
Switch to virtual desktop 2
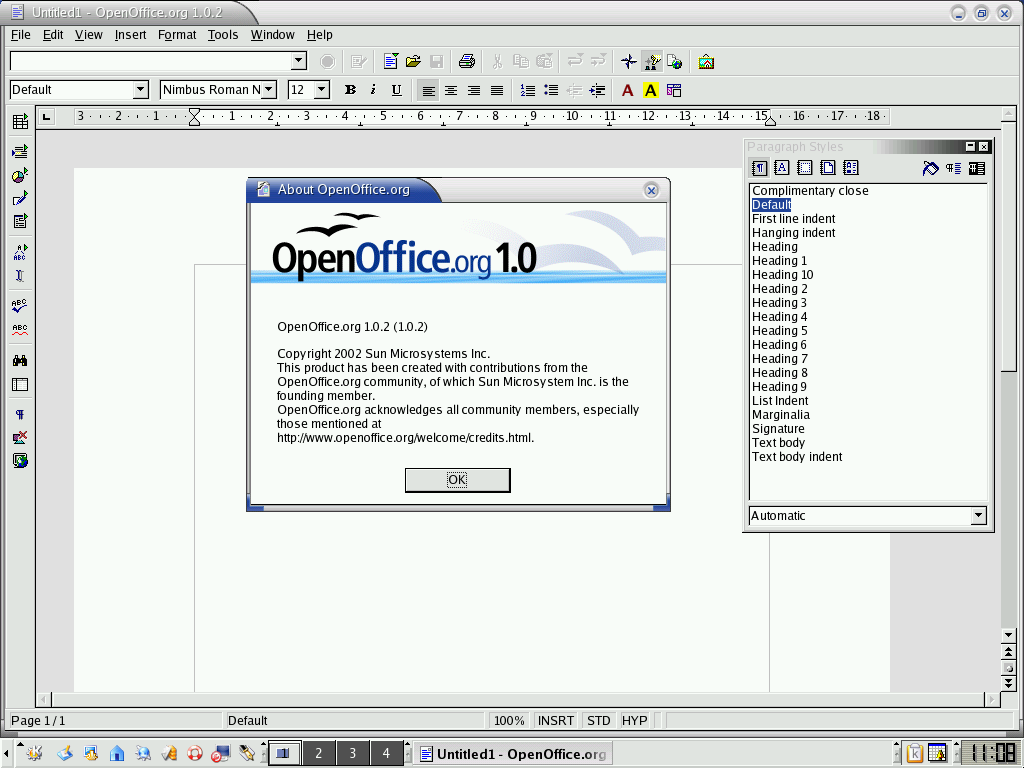[x=319, y=753]
